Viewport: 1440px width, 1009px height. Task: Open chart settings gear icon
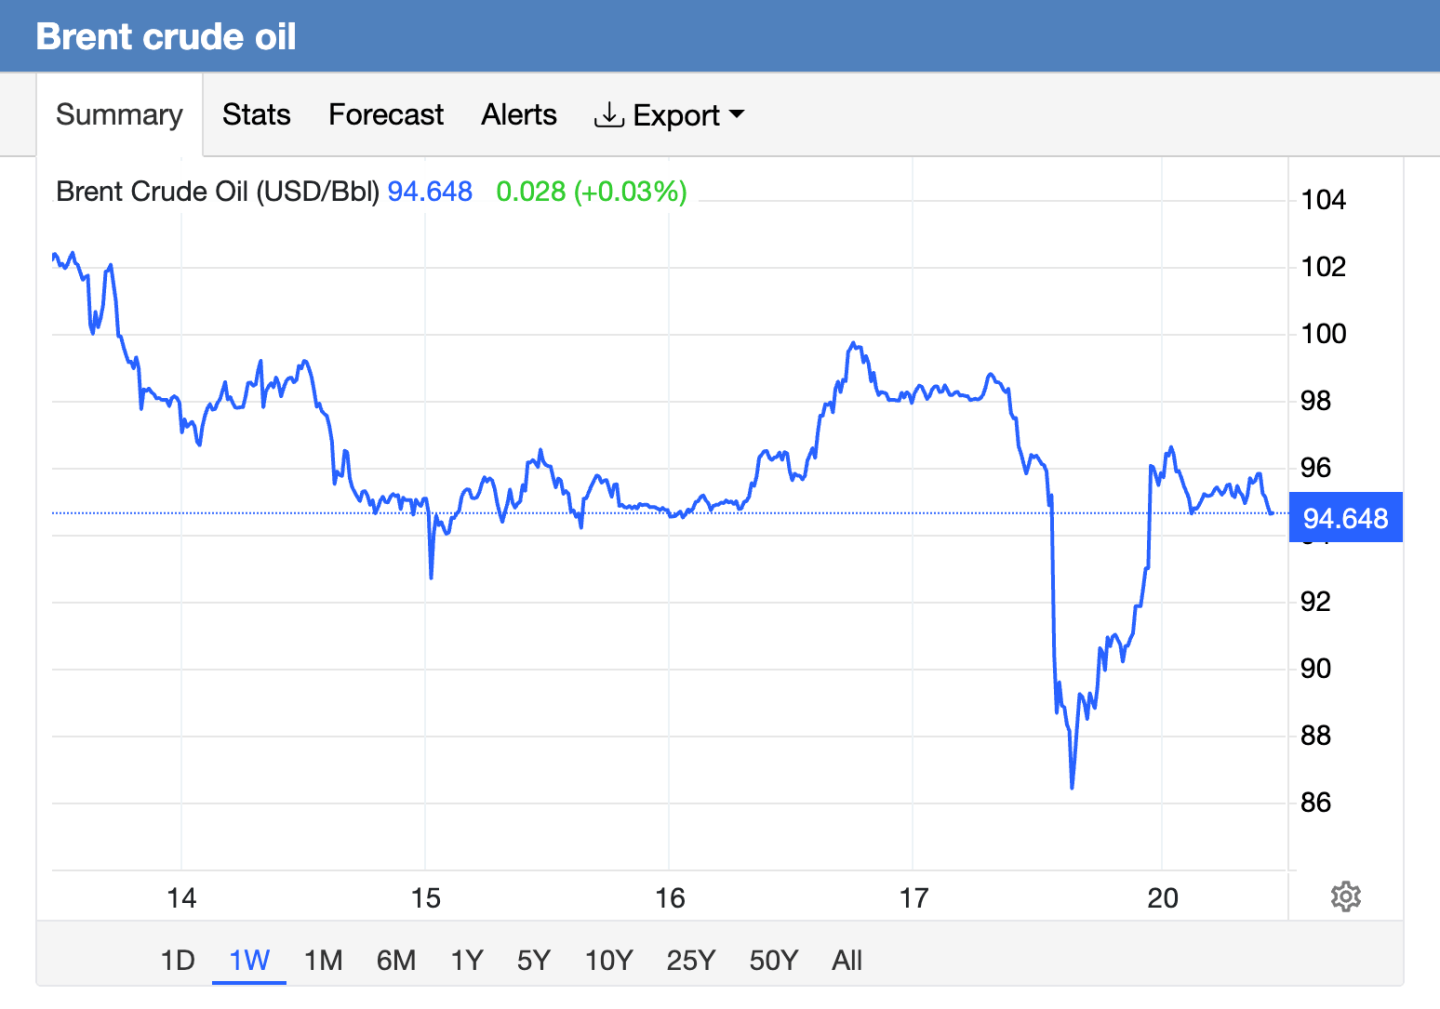tap(1345, 896)
